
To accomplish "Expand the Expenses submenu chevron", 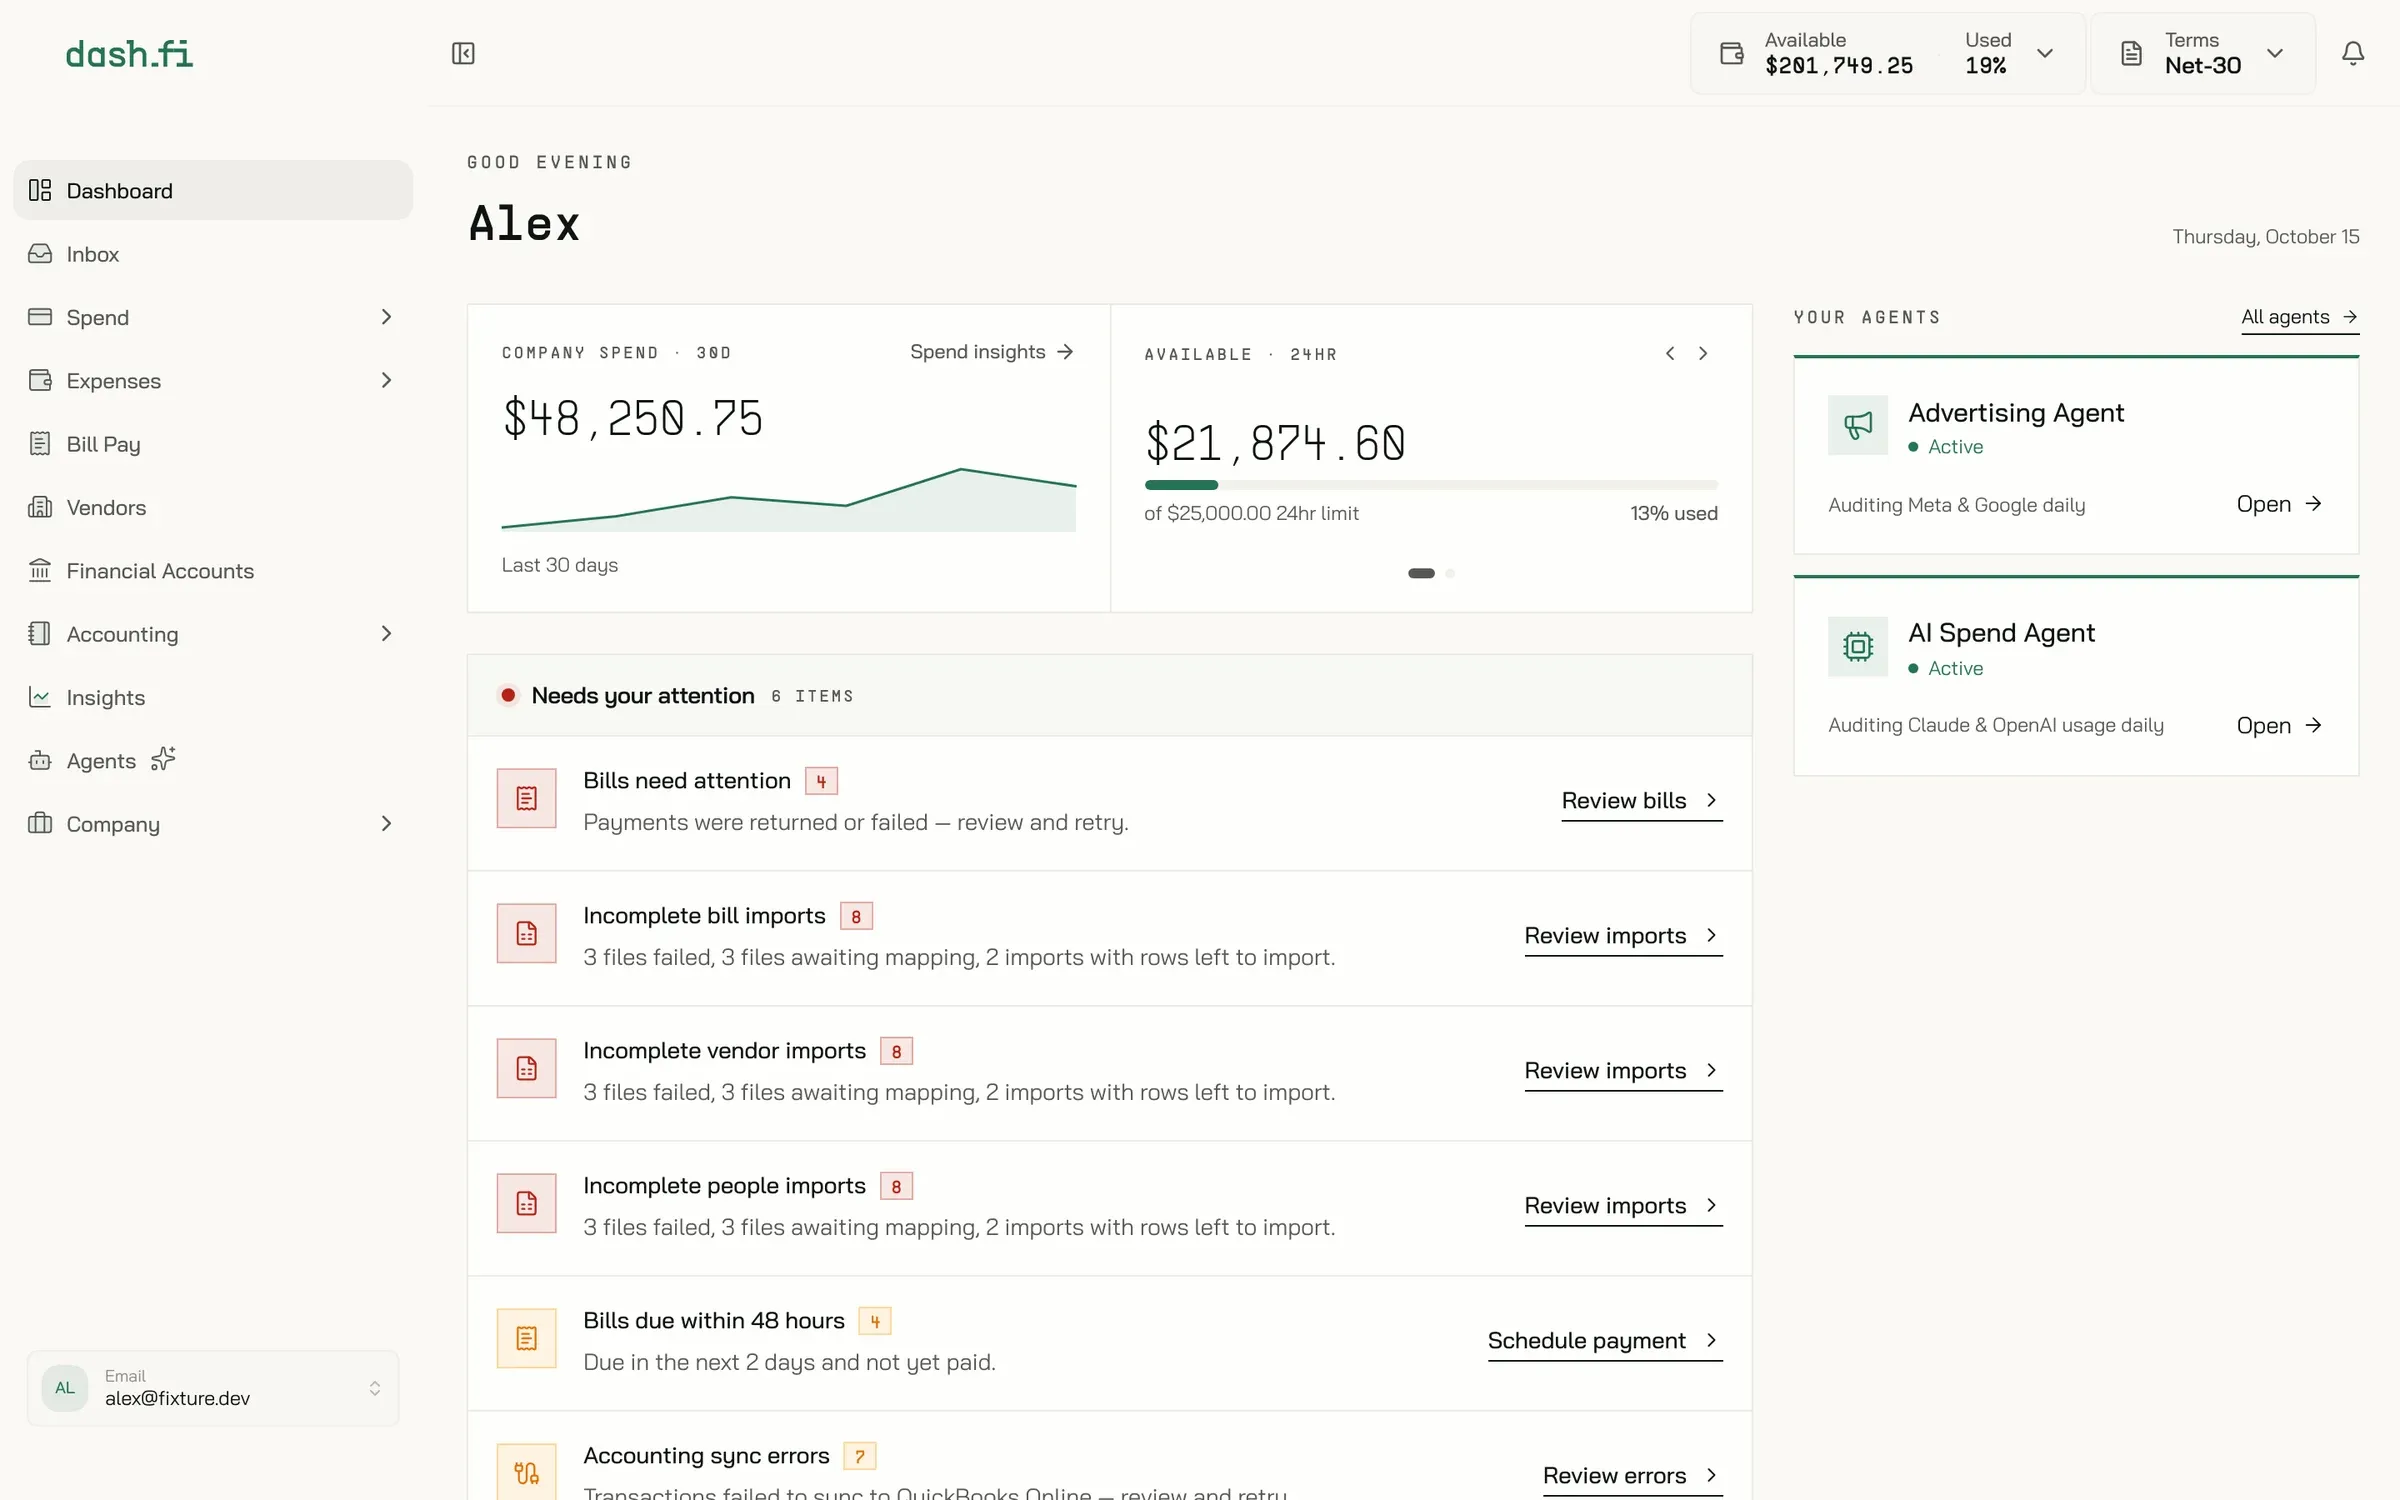I will tap(386, 380).
